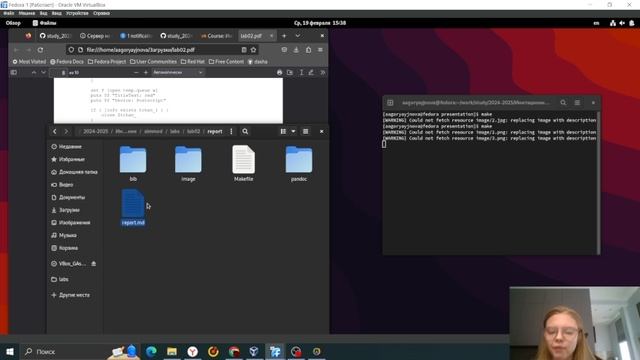
Task: Open VirtualBox Справка menu
Action: tap(101, 13)
